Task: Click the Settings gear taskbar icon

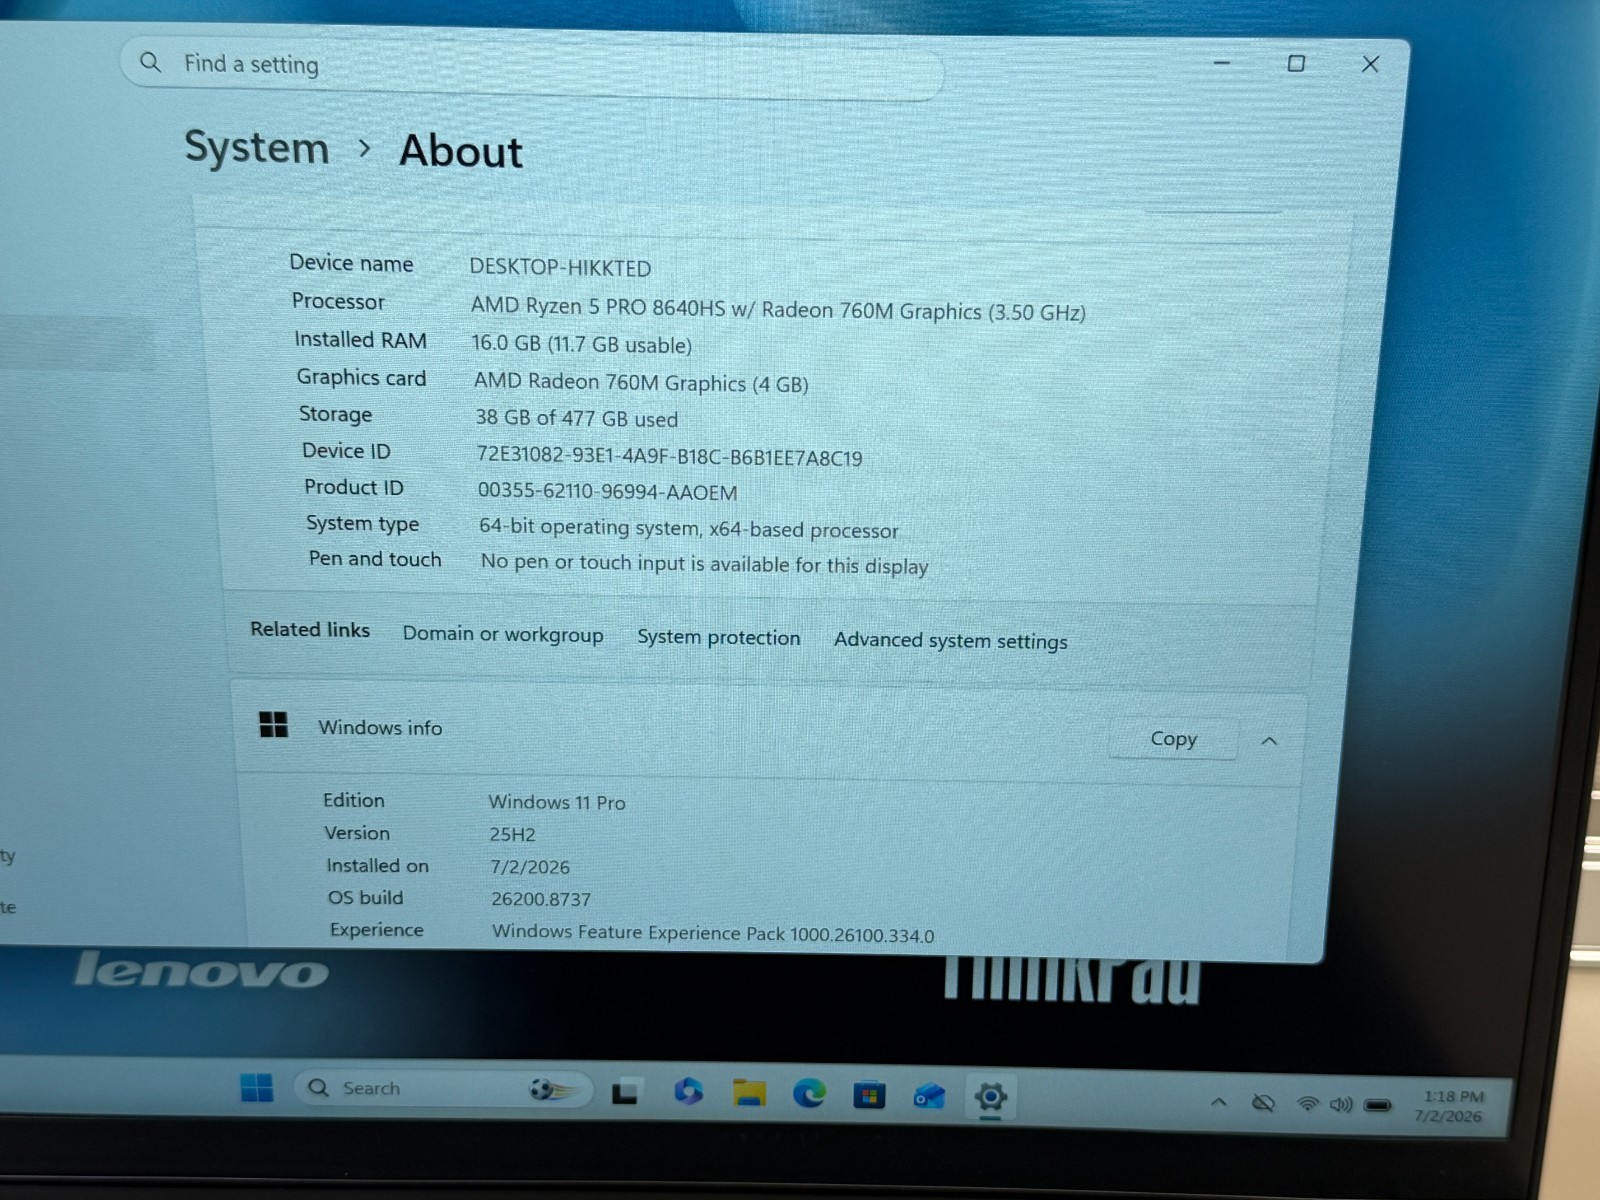Action: click(x=990, y=1098)
